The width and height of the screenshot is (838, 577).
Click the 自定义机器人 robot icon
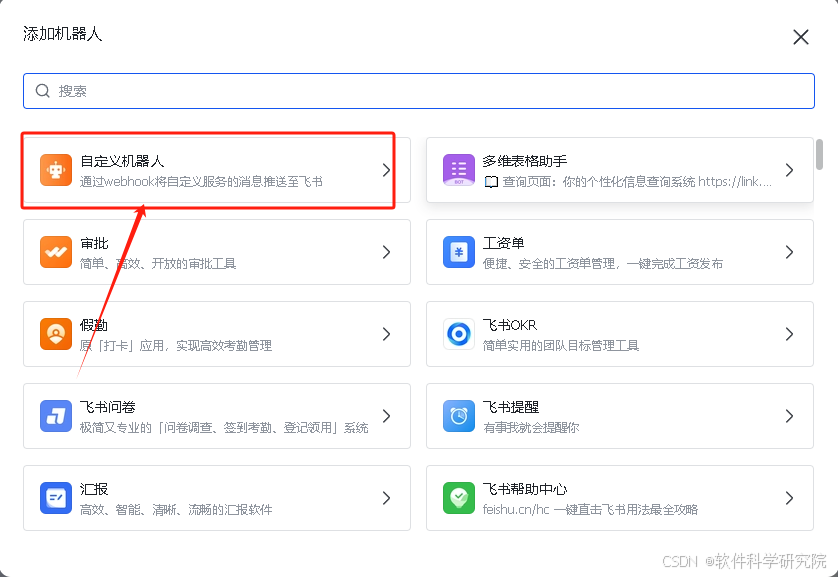click(x=56, y=170)
